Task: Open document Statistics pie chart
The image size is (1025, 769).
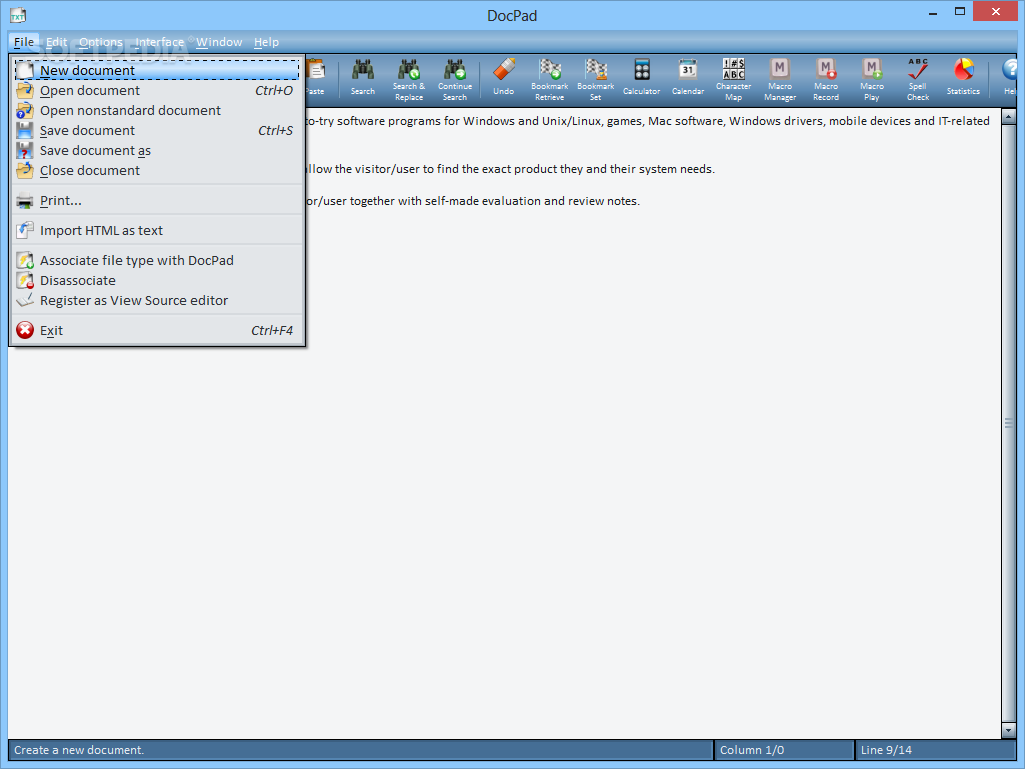Action: point(963,78)
